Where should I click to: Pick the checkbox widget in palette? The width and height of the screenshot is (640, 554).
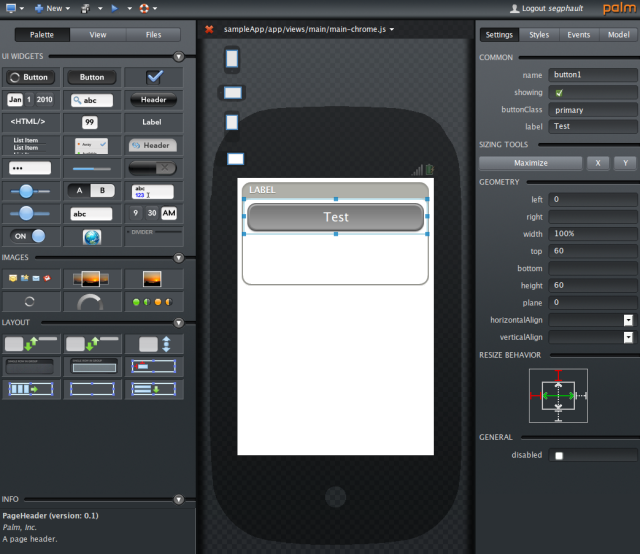click(x=154, y=77)
